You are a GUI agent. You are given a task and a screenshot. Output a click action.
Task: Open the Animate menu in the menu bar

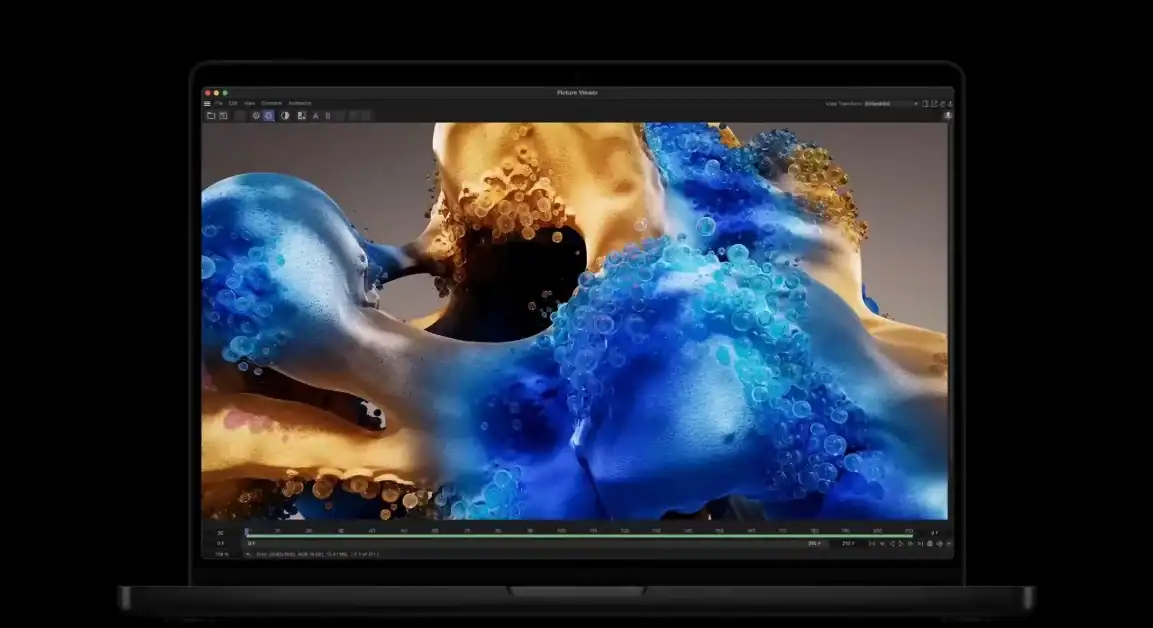[301, 103]
